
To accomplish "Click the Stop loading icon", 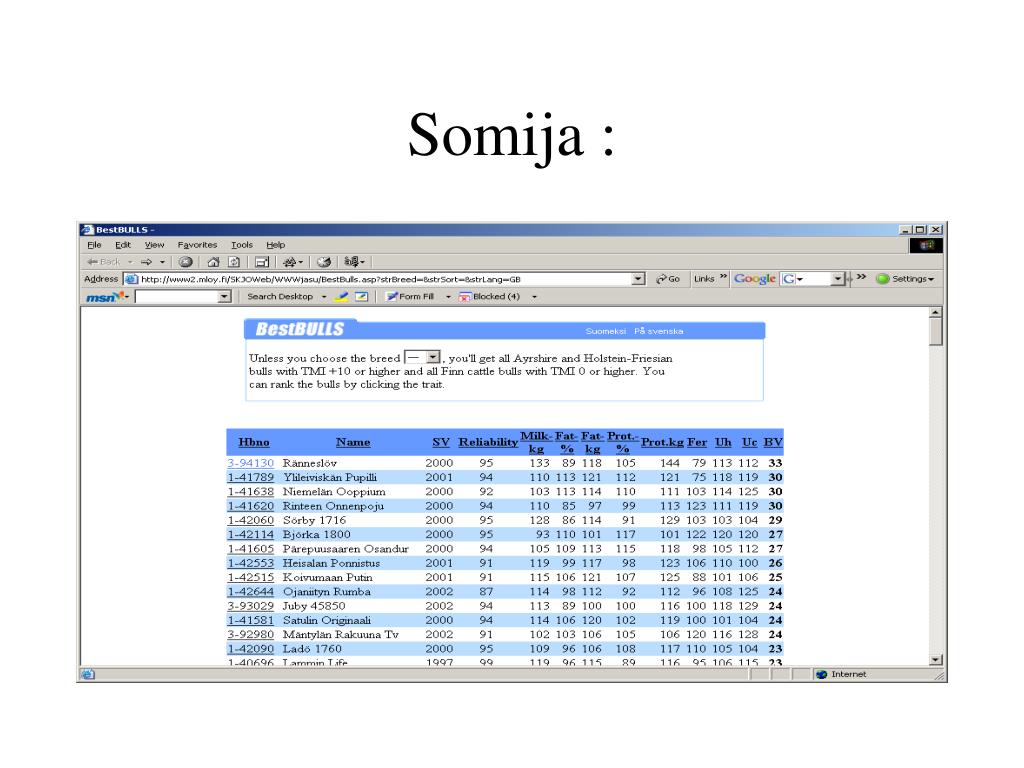I will click(185, 262).
